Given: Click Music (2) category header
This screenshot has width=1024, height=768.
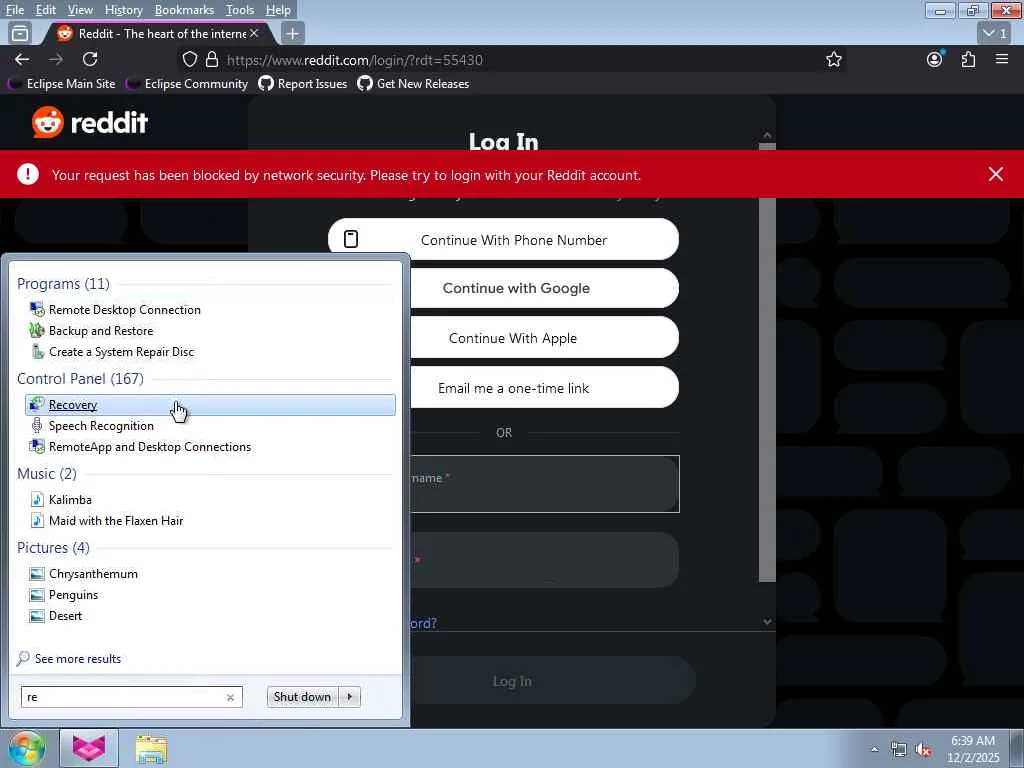Looking at the screenshot, I should click(47, 473).
